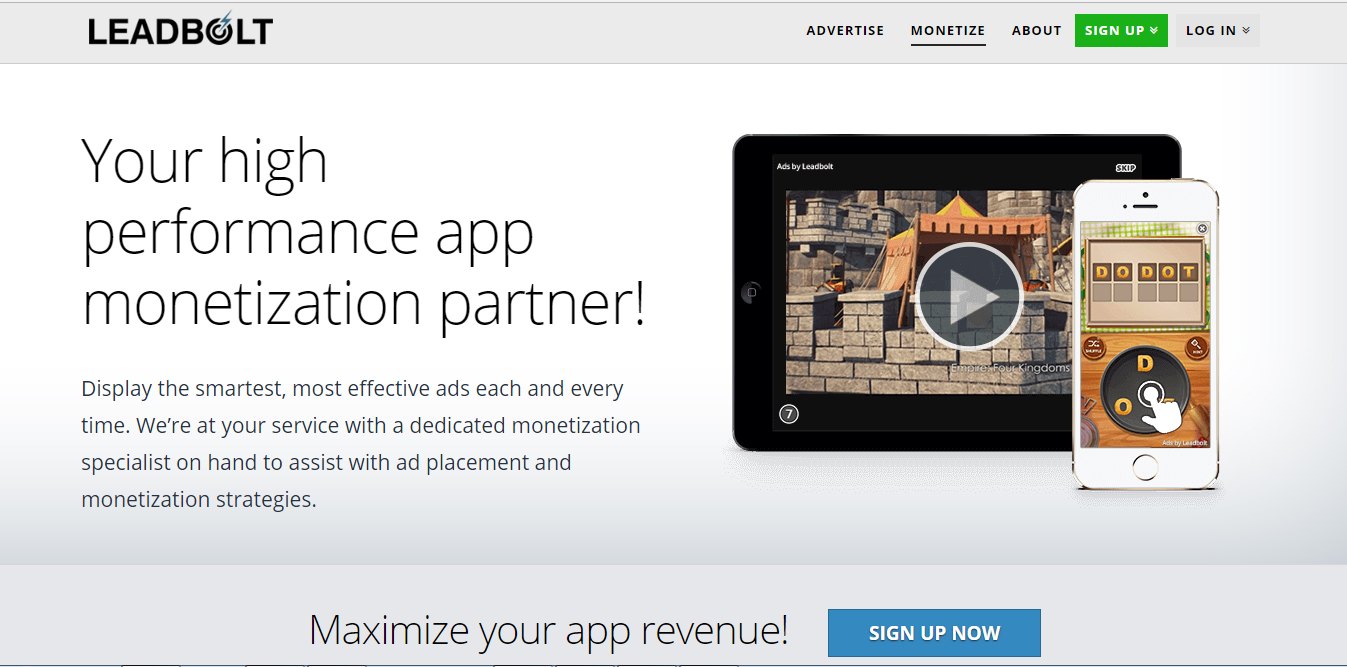Click the SIGN UP NOW button
Viewport: 1347px width, 667px height.
pyautogui.click(x=934, y=633)
